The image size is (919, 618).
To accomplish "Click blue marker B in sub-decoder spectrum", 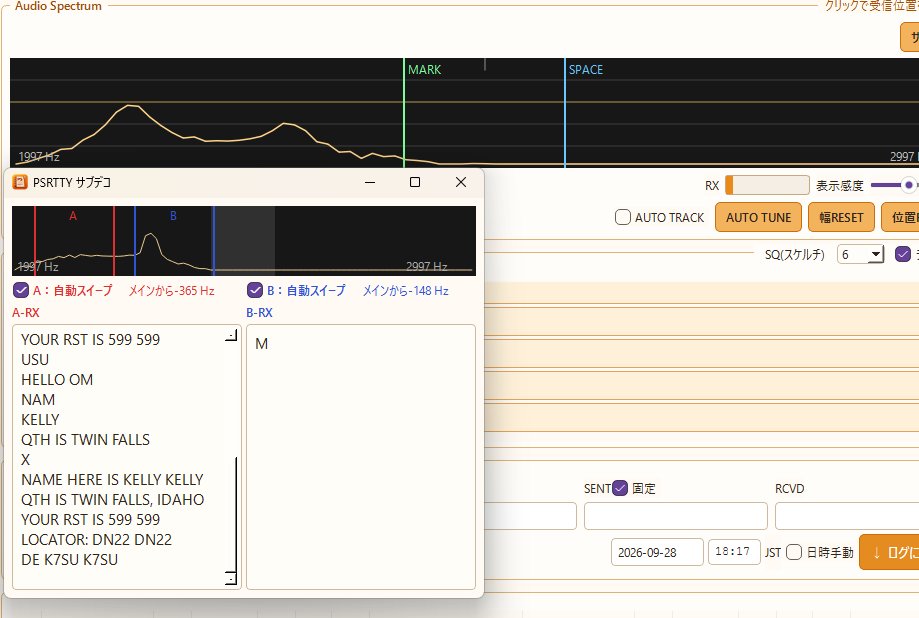I will 173,216.
